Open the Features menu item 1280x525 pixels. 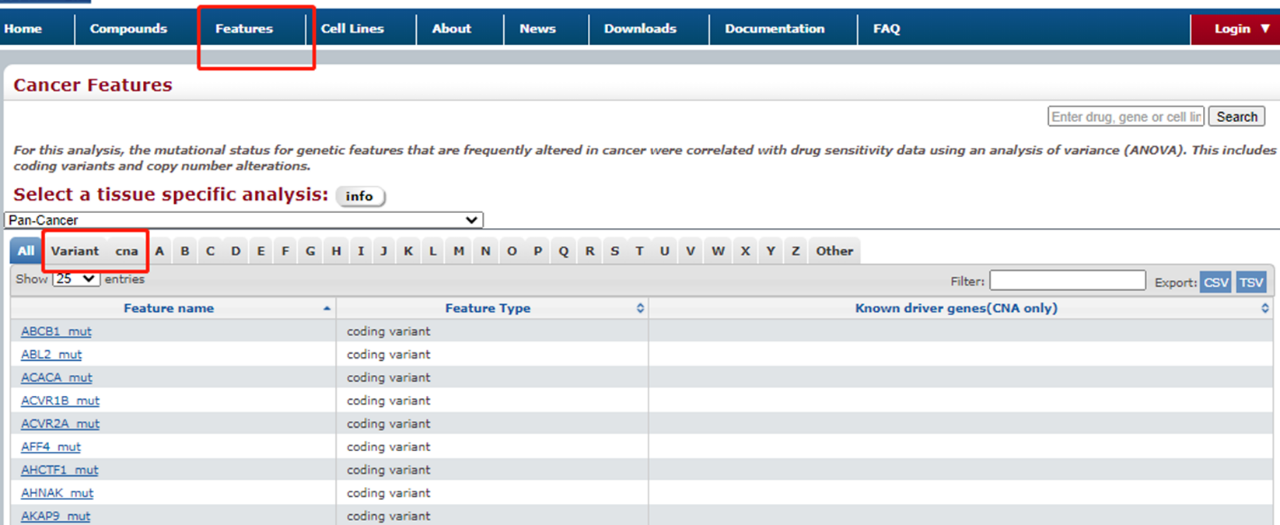(x=244, y=29)
